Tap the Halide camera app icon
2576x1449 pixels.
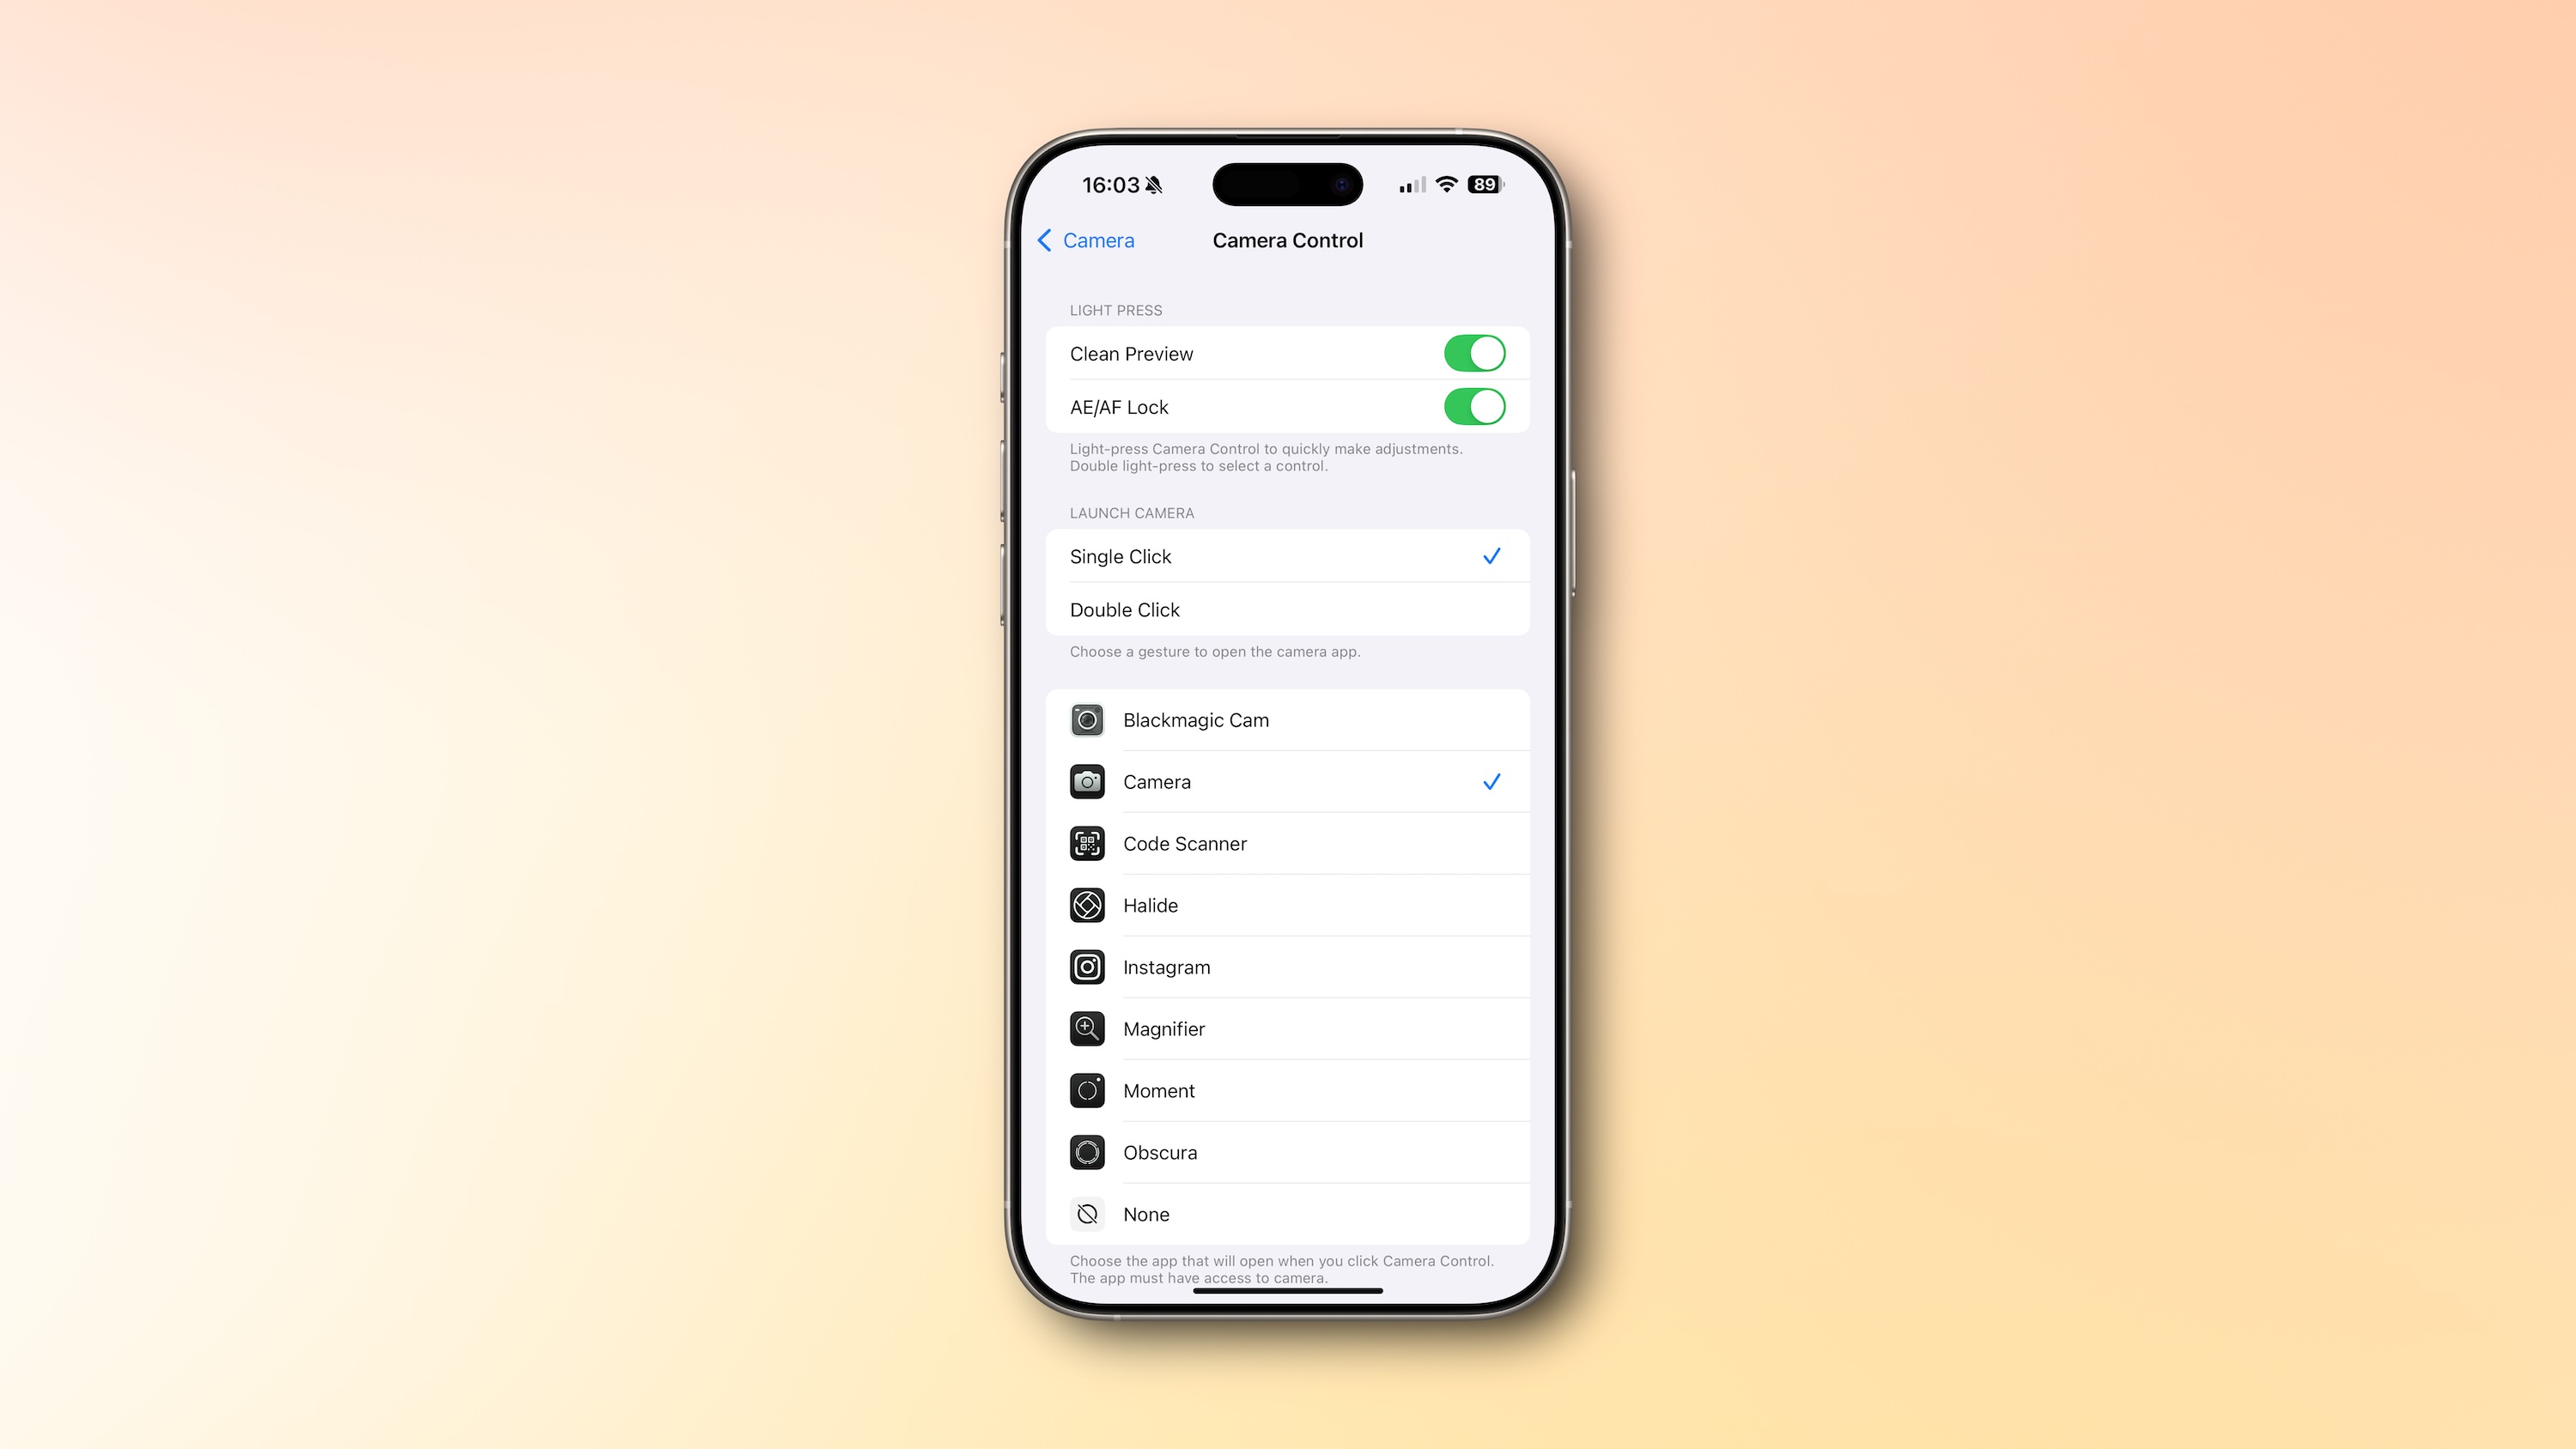[1088, 904]
